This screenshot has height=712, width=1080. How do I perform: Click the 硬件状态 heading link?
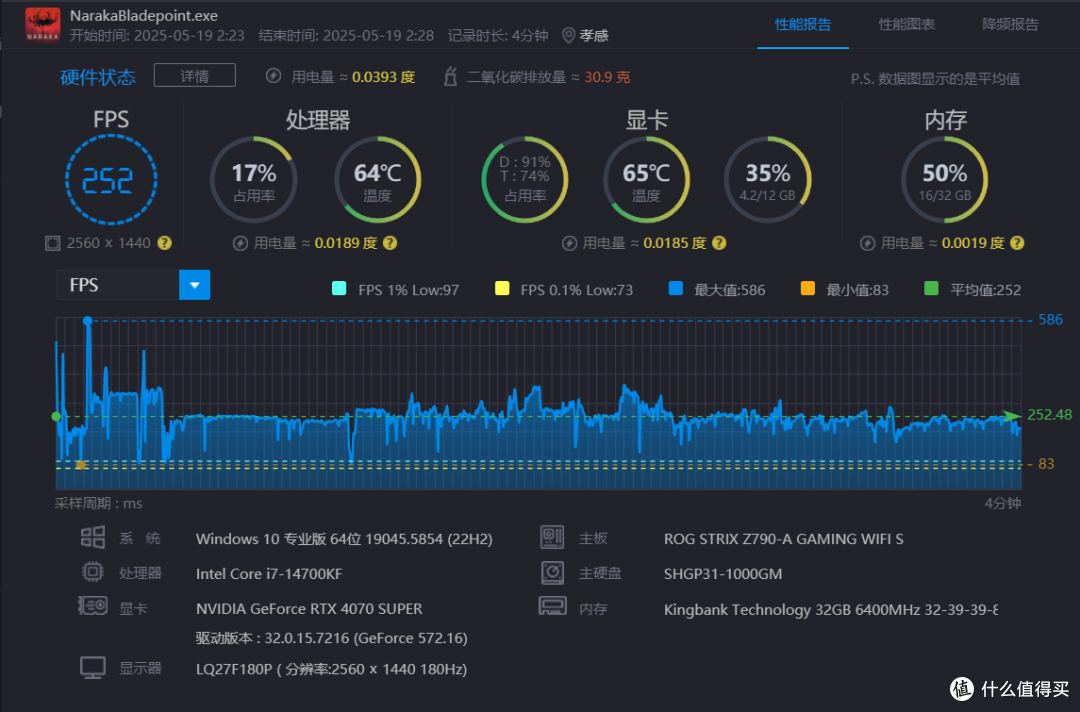pyautogui.click(x=98, y=77)
